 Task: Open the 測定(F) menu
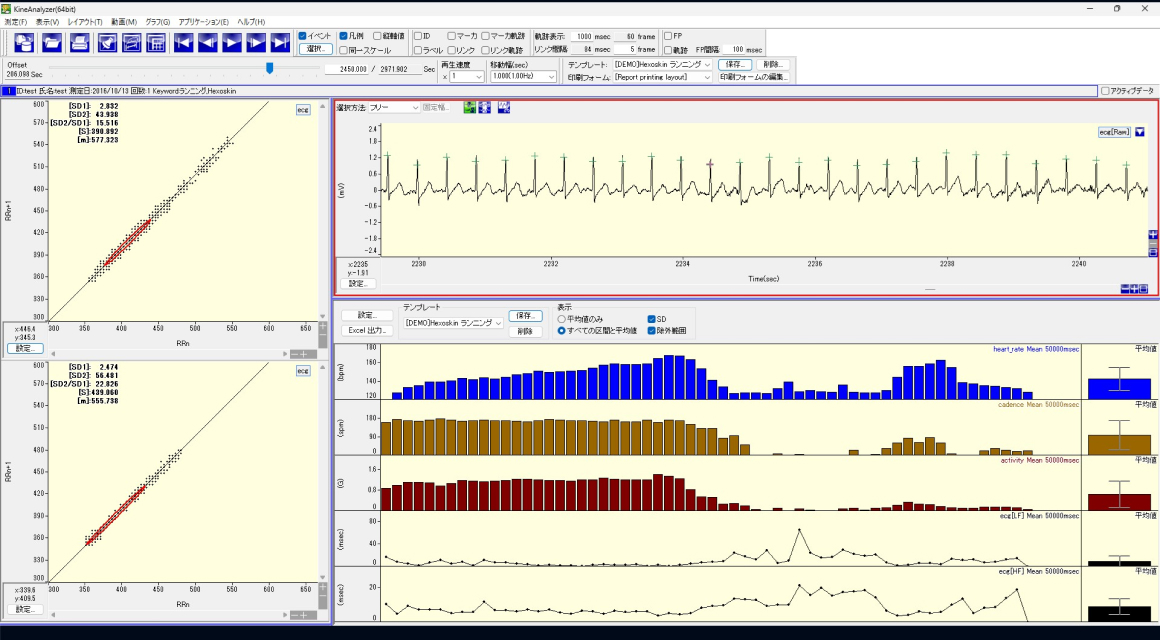click(x=15, y=22)
